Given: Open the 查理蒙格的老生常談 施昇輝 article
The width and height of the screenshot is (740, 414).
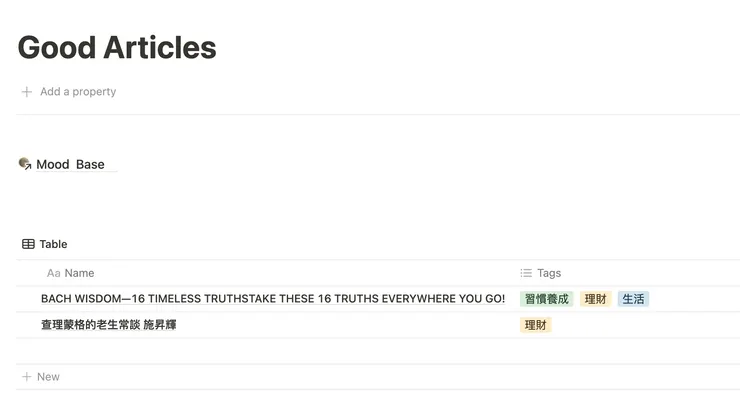Looking at the screenshot, I should point(108,325).
